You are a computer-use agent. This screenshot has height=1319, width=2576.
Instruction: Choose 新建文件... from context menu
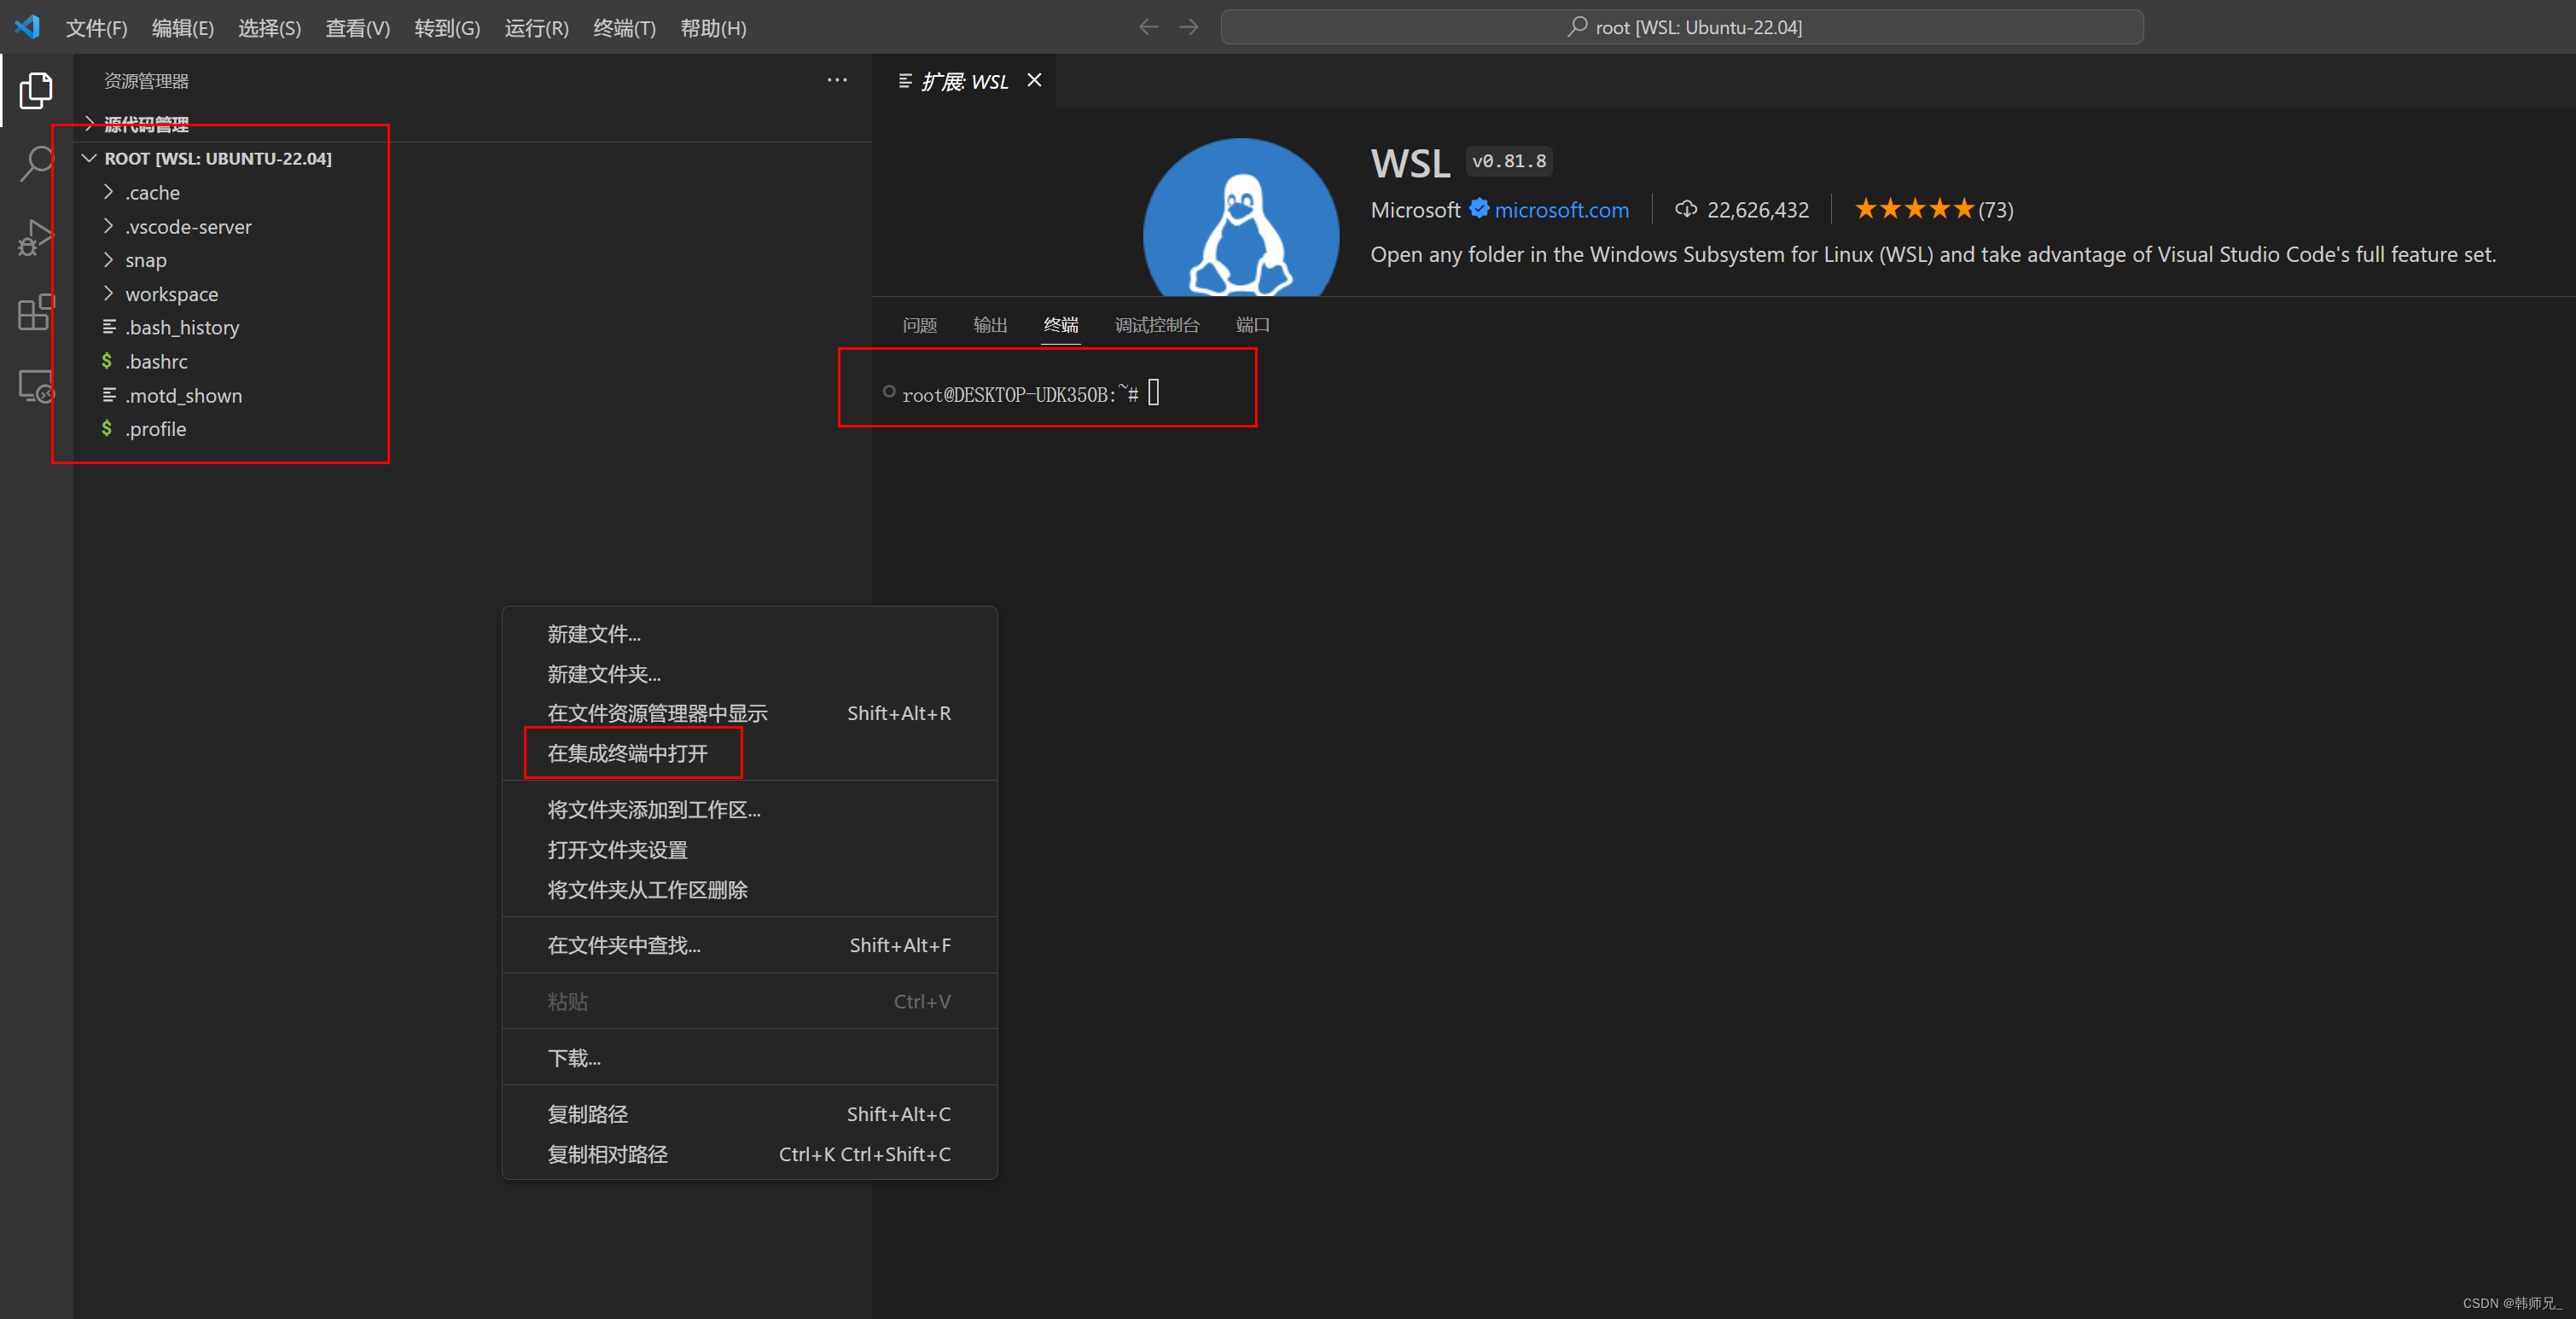point(750,634)
